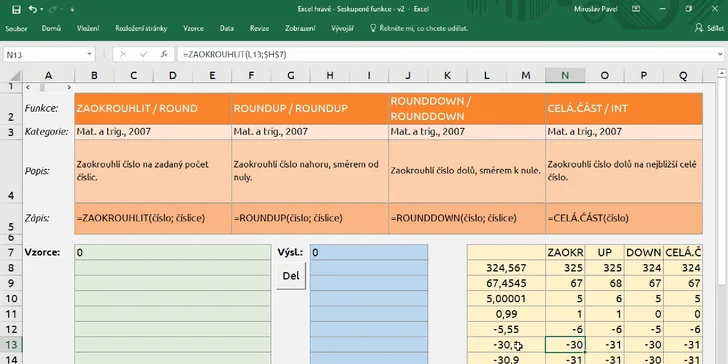728x364 pixels.
Task: Select column A header
Action: tap(48, 75)
